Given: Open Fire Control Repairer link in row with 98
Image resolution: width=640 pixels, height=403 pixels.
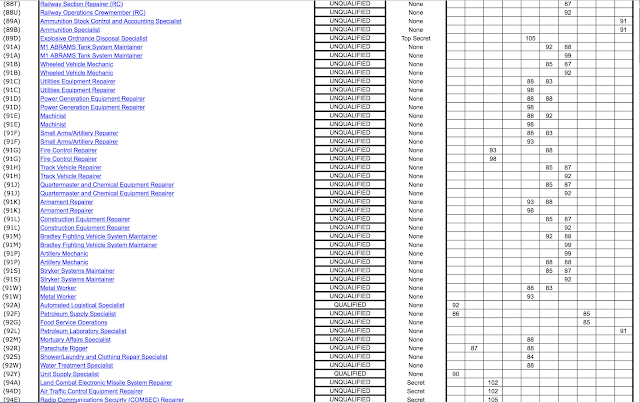Looking at the screenshot, I should click(69, 159).
